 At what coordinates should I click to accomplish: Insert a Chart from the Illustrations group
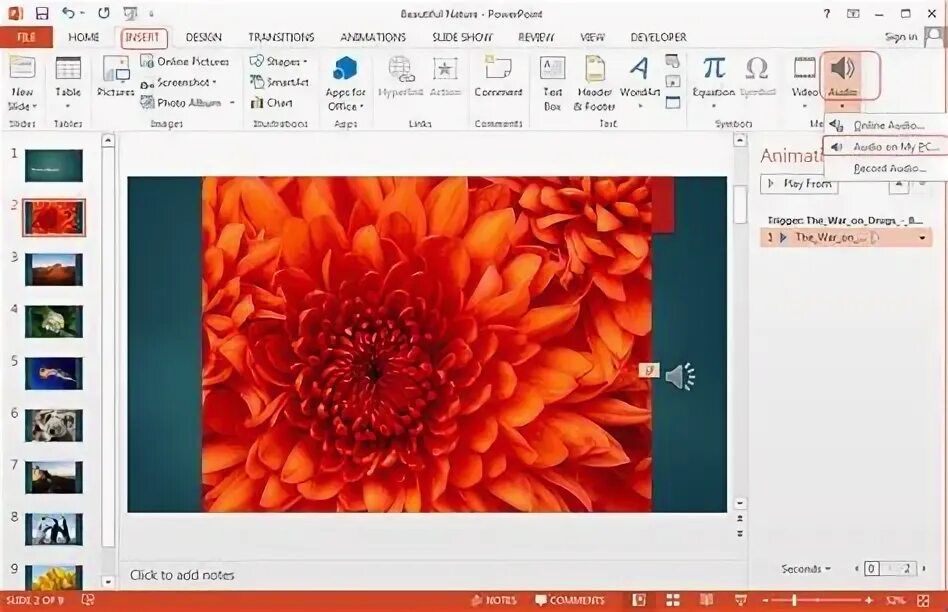click(x=271, y=103)
